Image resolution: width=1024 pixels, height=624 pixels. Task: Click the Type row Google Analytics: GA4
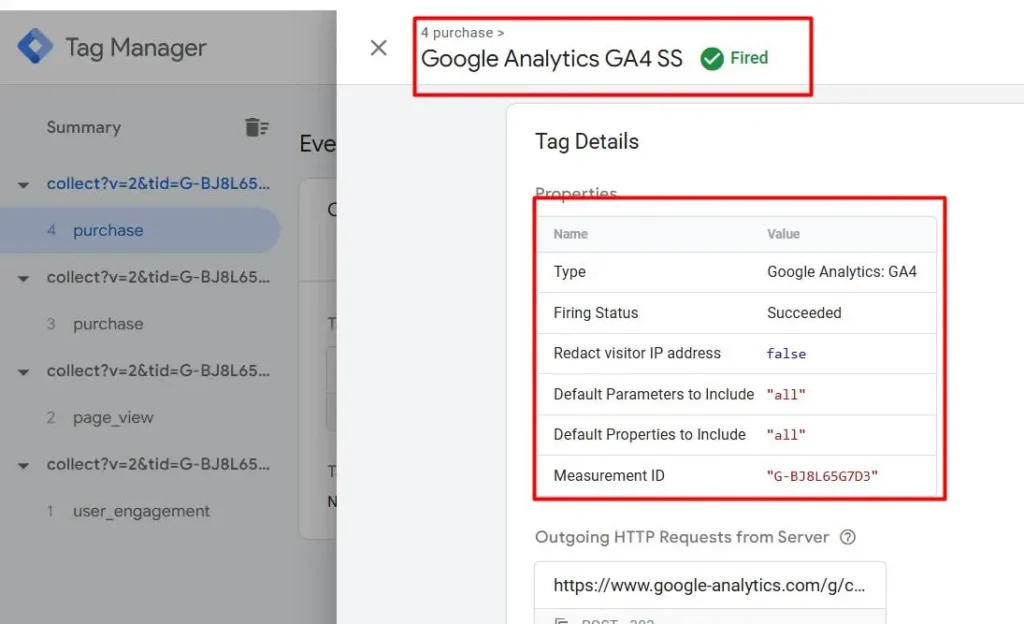[841, 272]
